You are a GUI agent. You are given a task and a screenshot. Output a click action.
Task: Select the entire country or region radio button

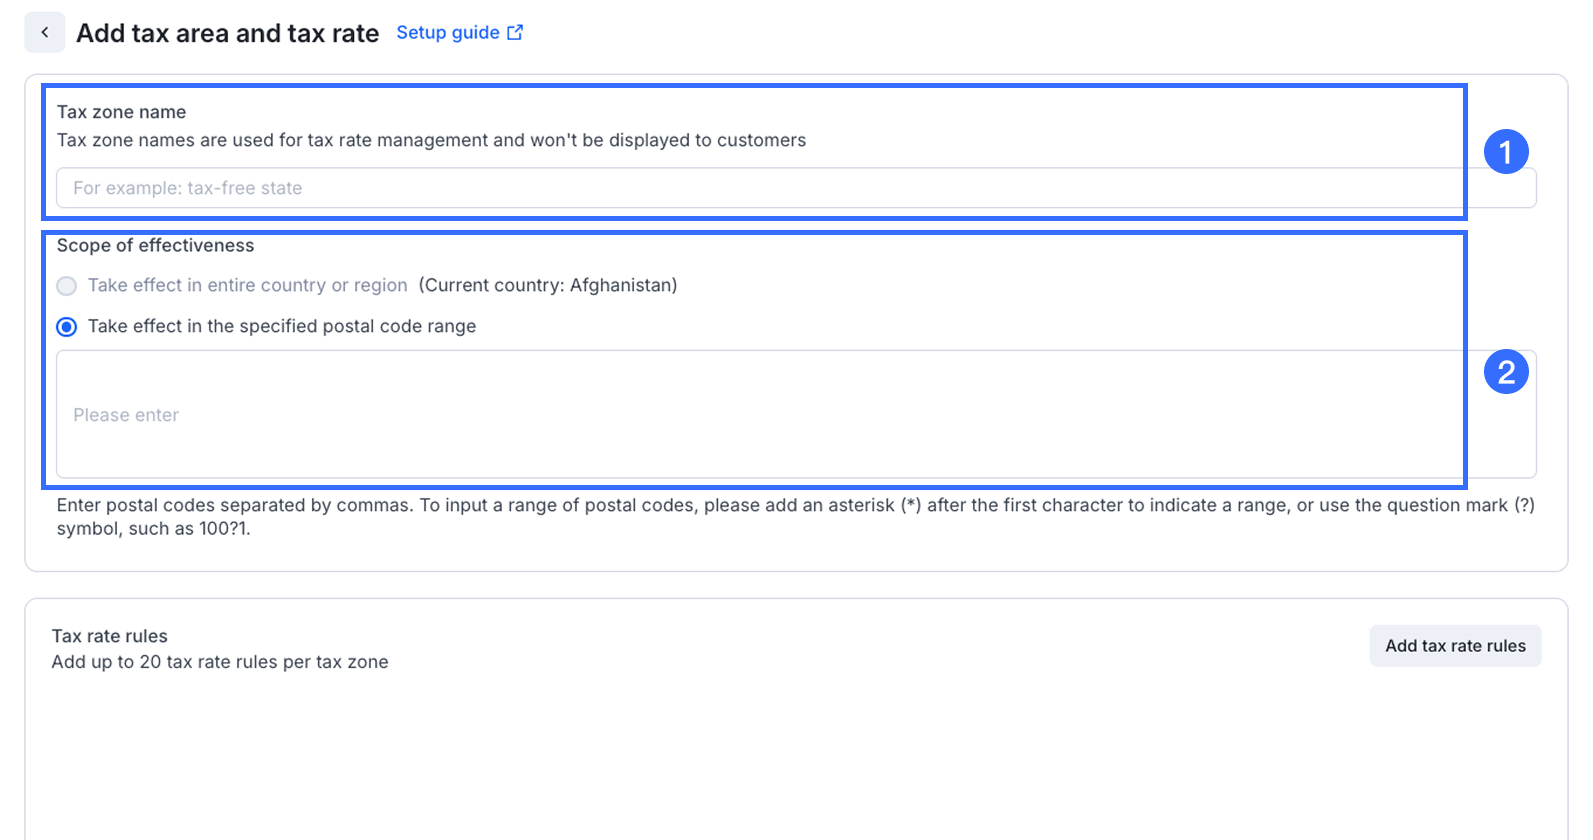[67, 286]
